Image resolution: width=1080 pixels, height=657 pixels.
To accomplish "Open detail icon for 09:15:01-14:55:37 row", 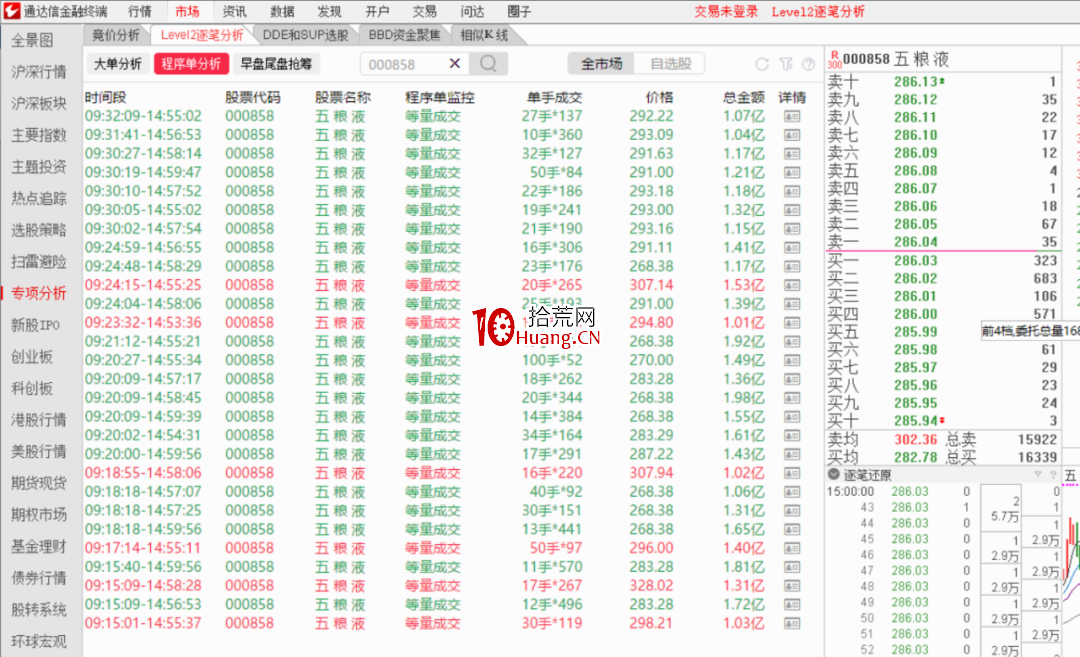I will (x=792, y=623).
